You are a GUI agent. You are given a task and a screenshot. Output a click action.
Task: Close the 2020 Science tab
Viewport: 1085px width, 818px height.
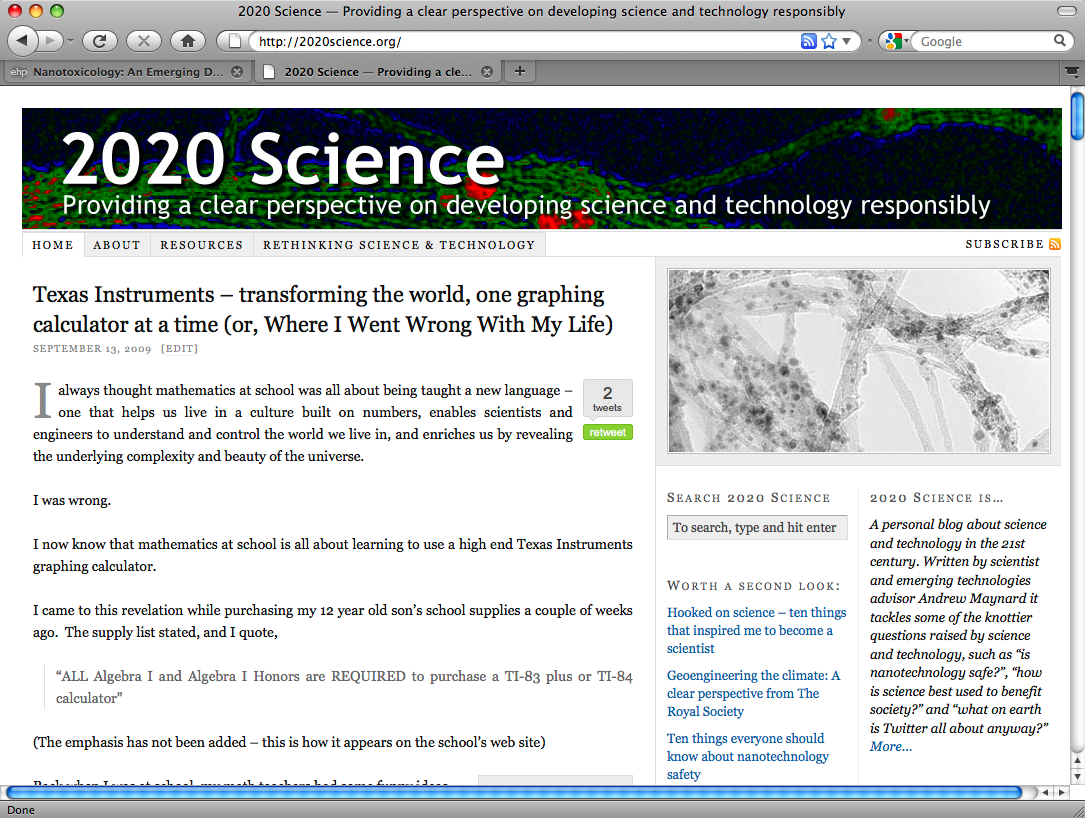pos(487,72)
